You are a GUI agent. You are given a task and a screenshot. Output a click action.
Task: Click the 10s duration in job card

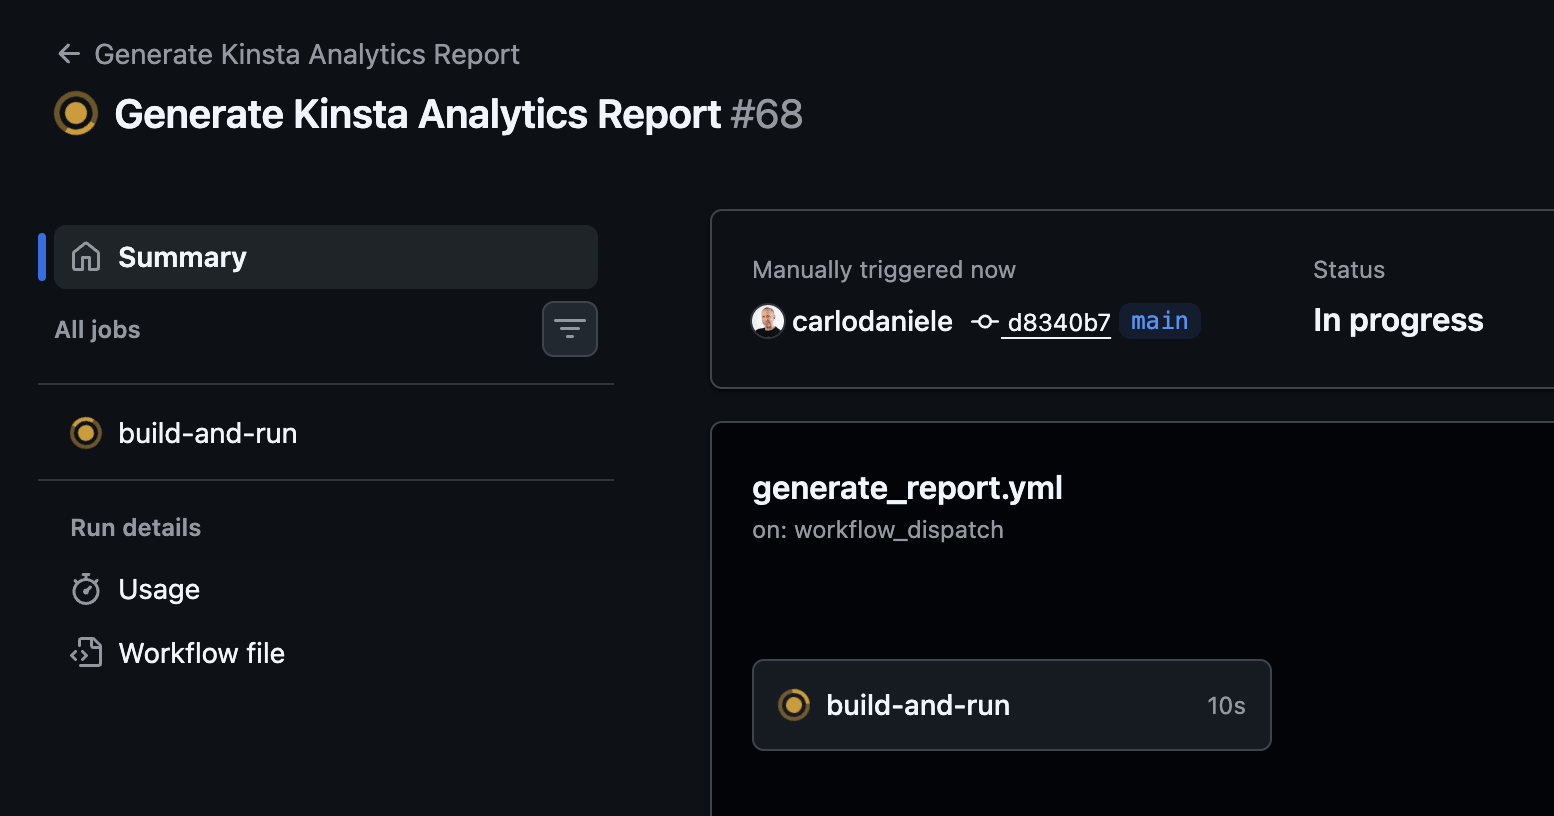coord(1226,705)
